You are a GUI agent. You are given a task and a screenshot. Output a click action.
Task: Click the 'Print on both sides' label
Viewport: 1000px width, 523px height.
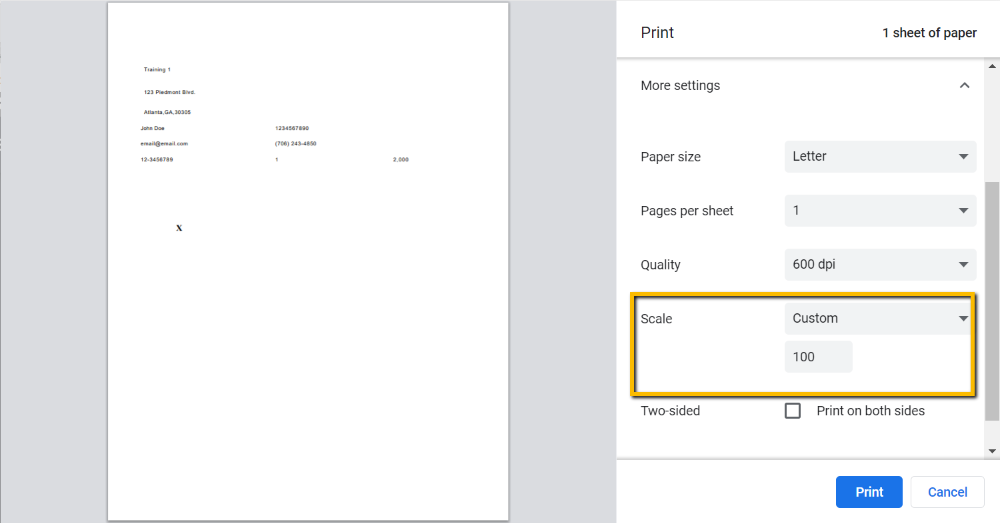coord(870,411)
